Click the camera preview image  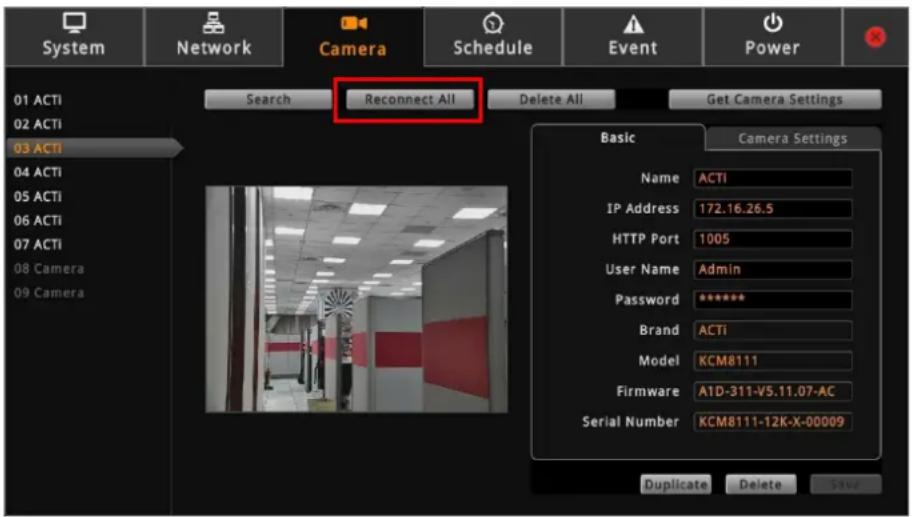(x=357, y=299)
